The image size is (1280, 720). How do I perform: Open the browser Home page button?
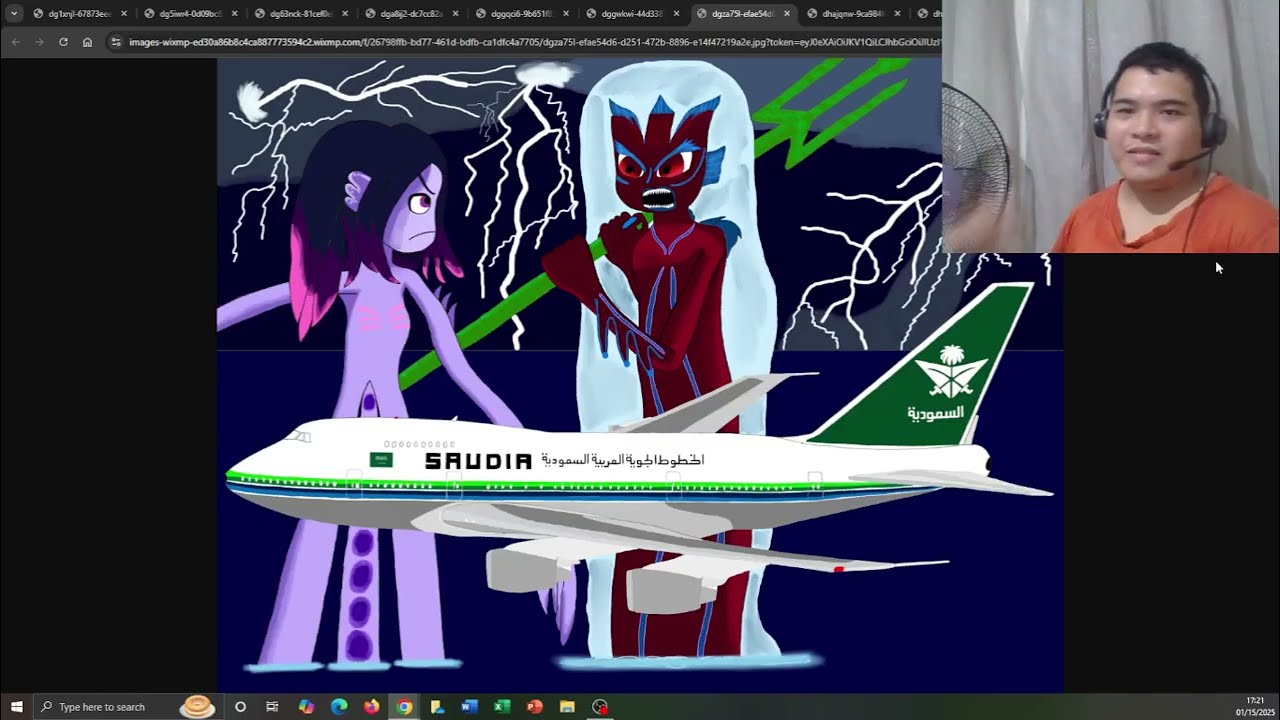(x=87, y=42)
